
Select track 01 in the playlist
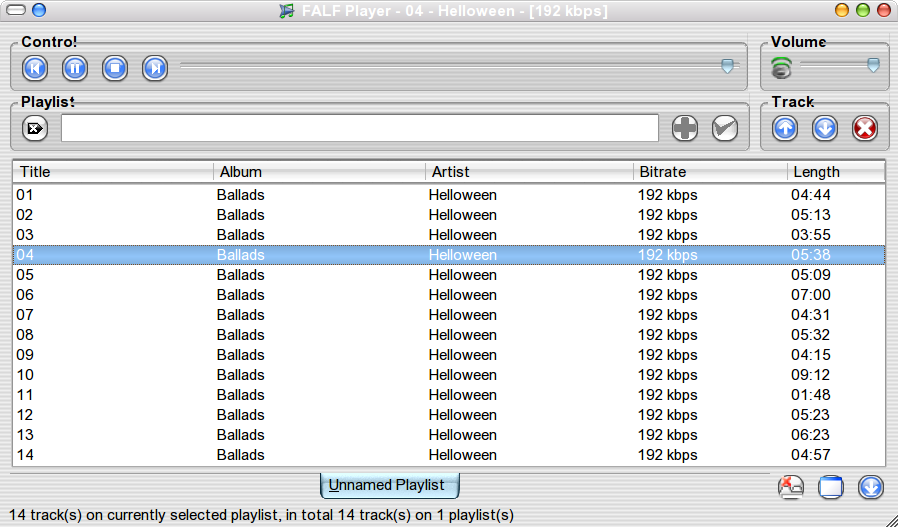(x=449, y=195)
